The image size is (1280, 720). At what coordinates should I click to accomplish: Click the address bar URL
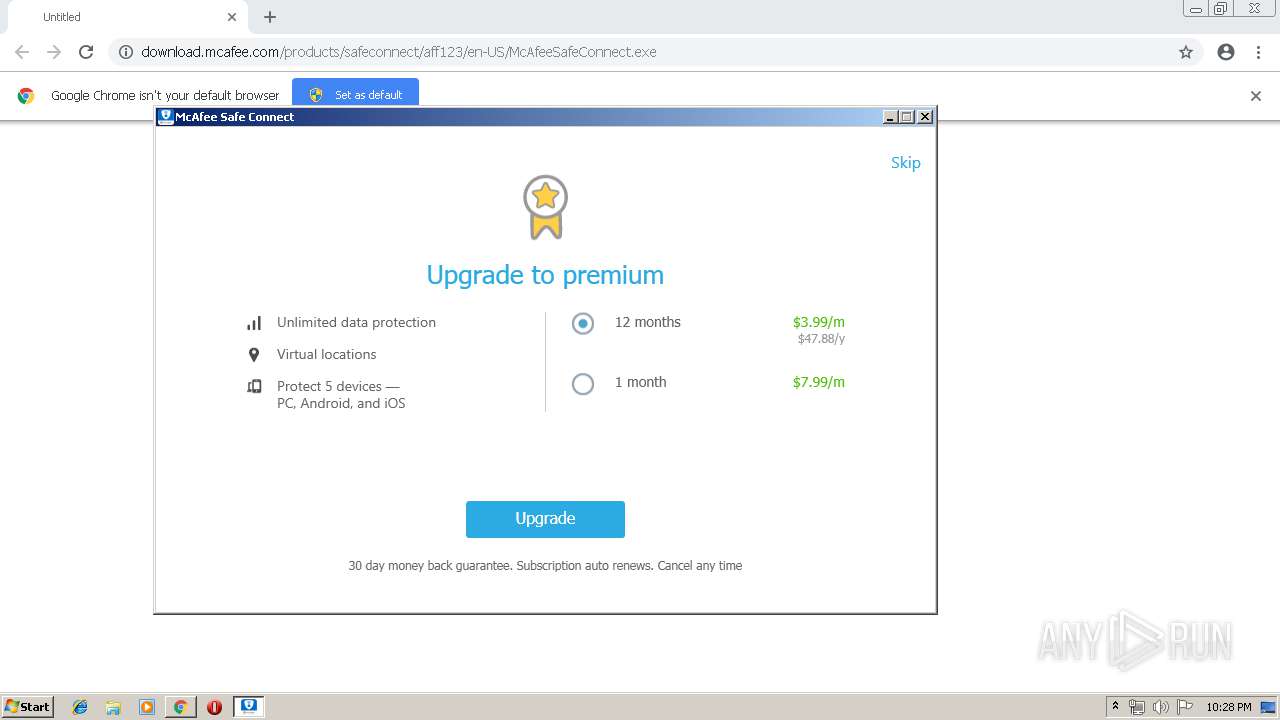(x=399, y=52)
